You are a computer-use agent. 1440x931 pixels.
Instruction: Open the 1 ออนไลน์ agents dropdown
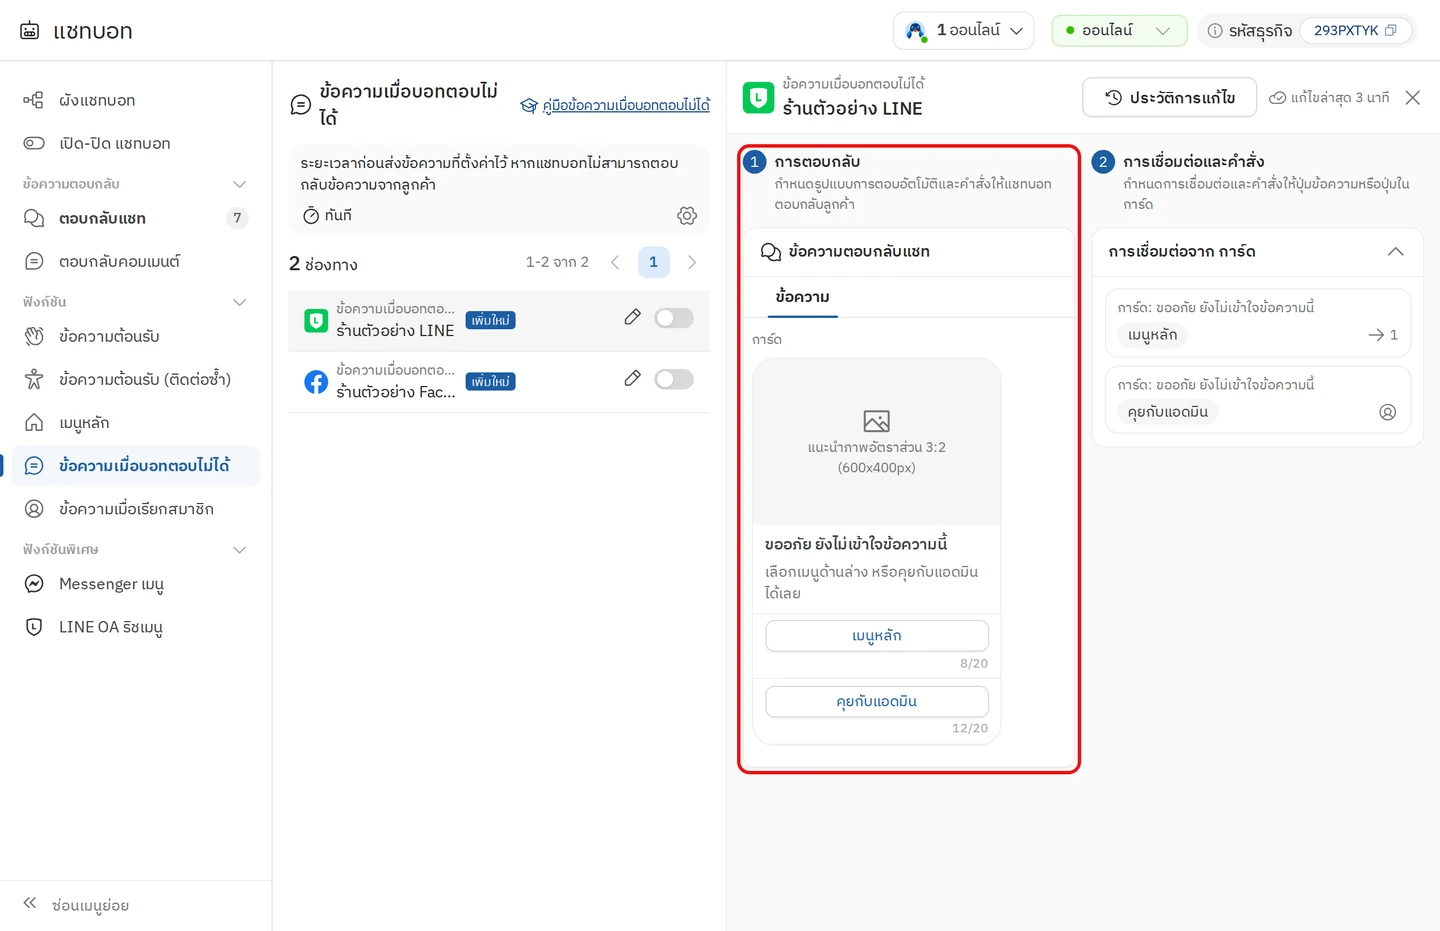tap(962, 31)
